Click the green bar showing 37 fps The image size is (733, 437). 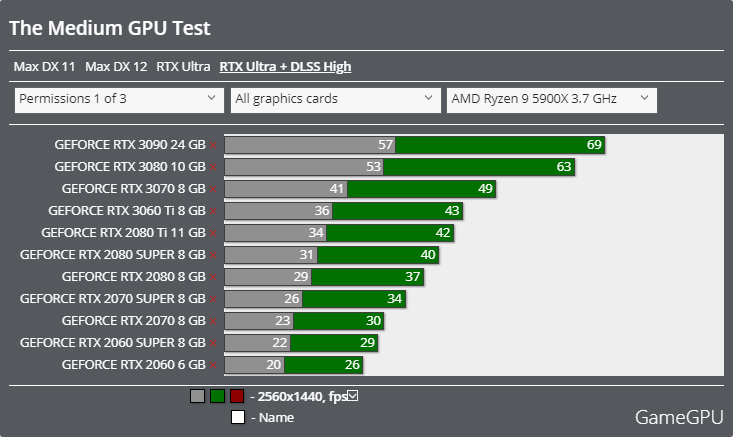(367, 277)
